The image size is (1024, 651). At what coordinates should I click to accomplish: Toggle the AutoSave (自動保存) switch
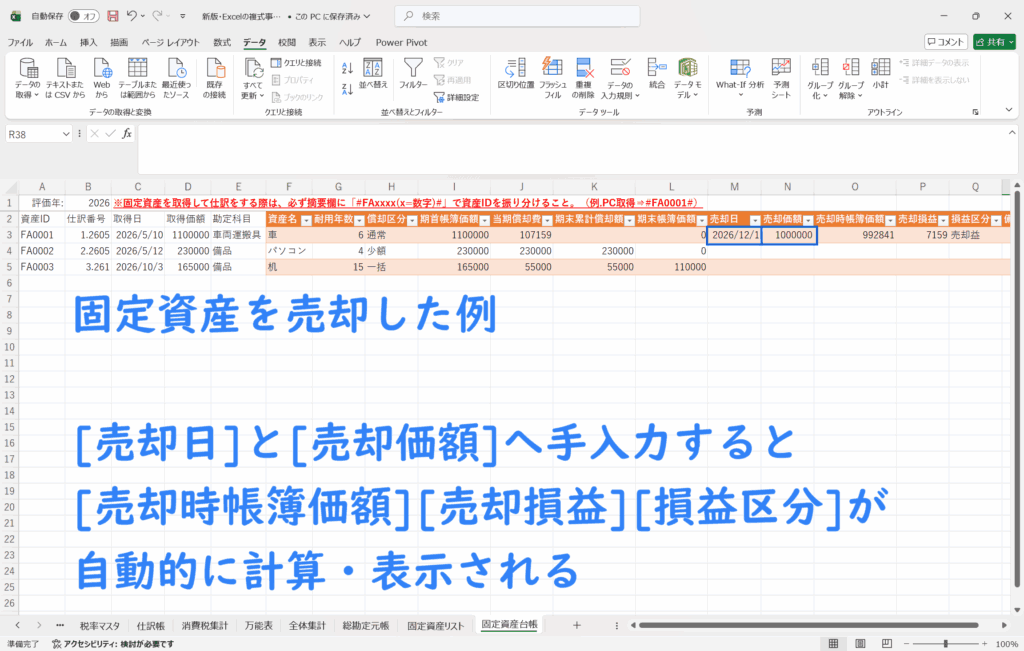pos(84,16)
